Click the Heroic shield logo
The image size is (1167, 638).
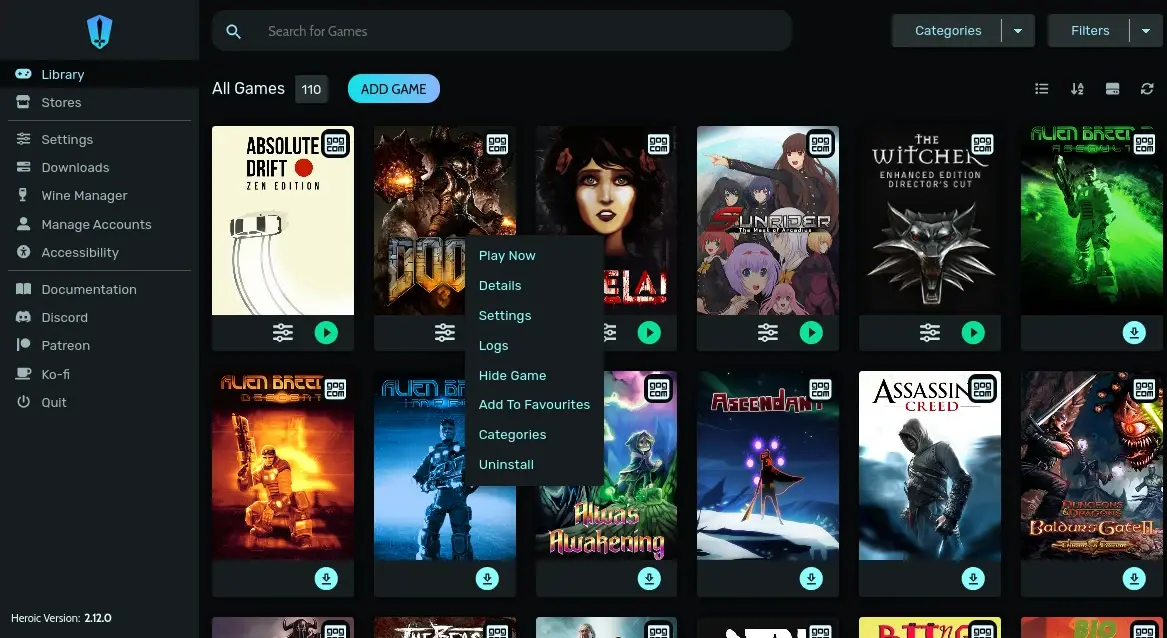click(x=99, y=30)
